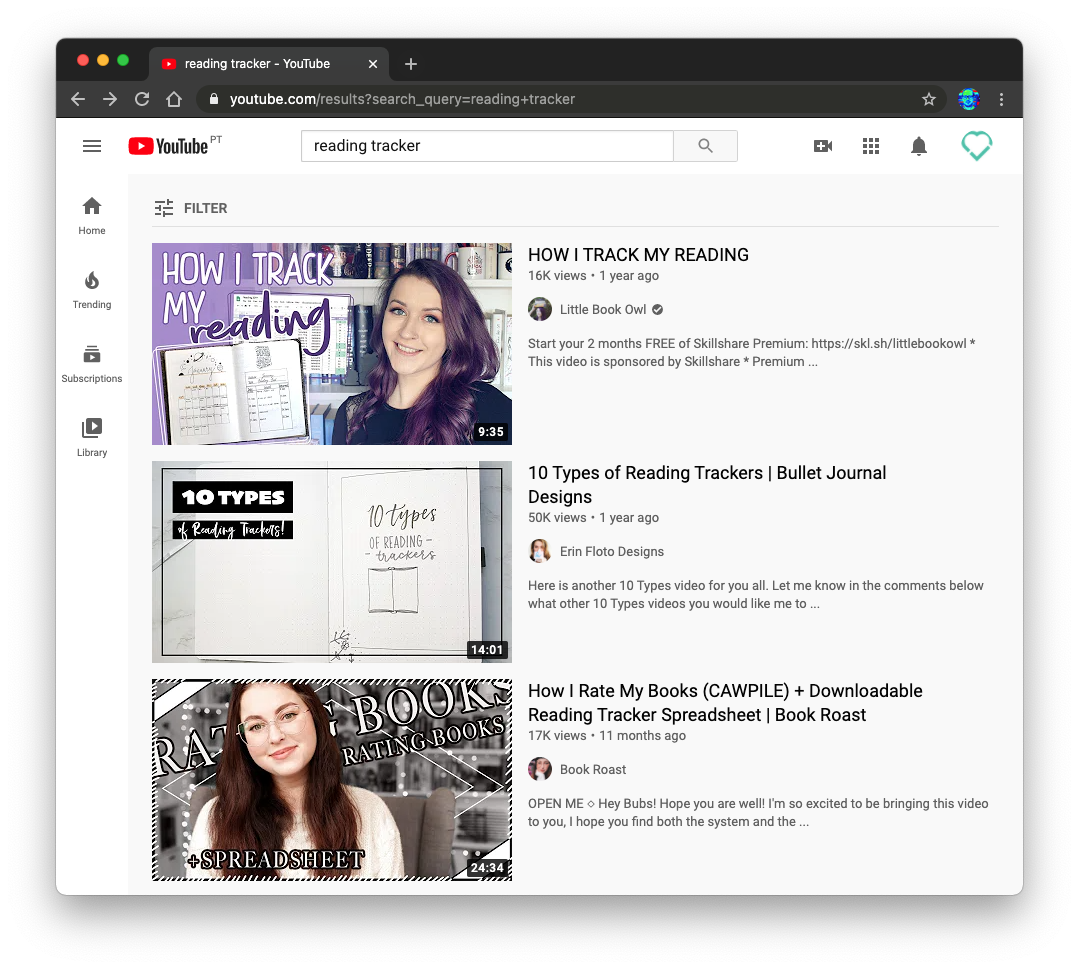Open the YouTube apps grid
Viewport: 1079px width, 969px height.
(x=870, y=146)
